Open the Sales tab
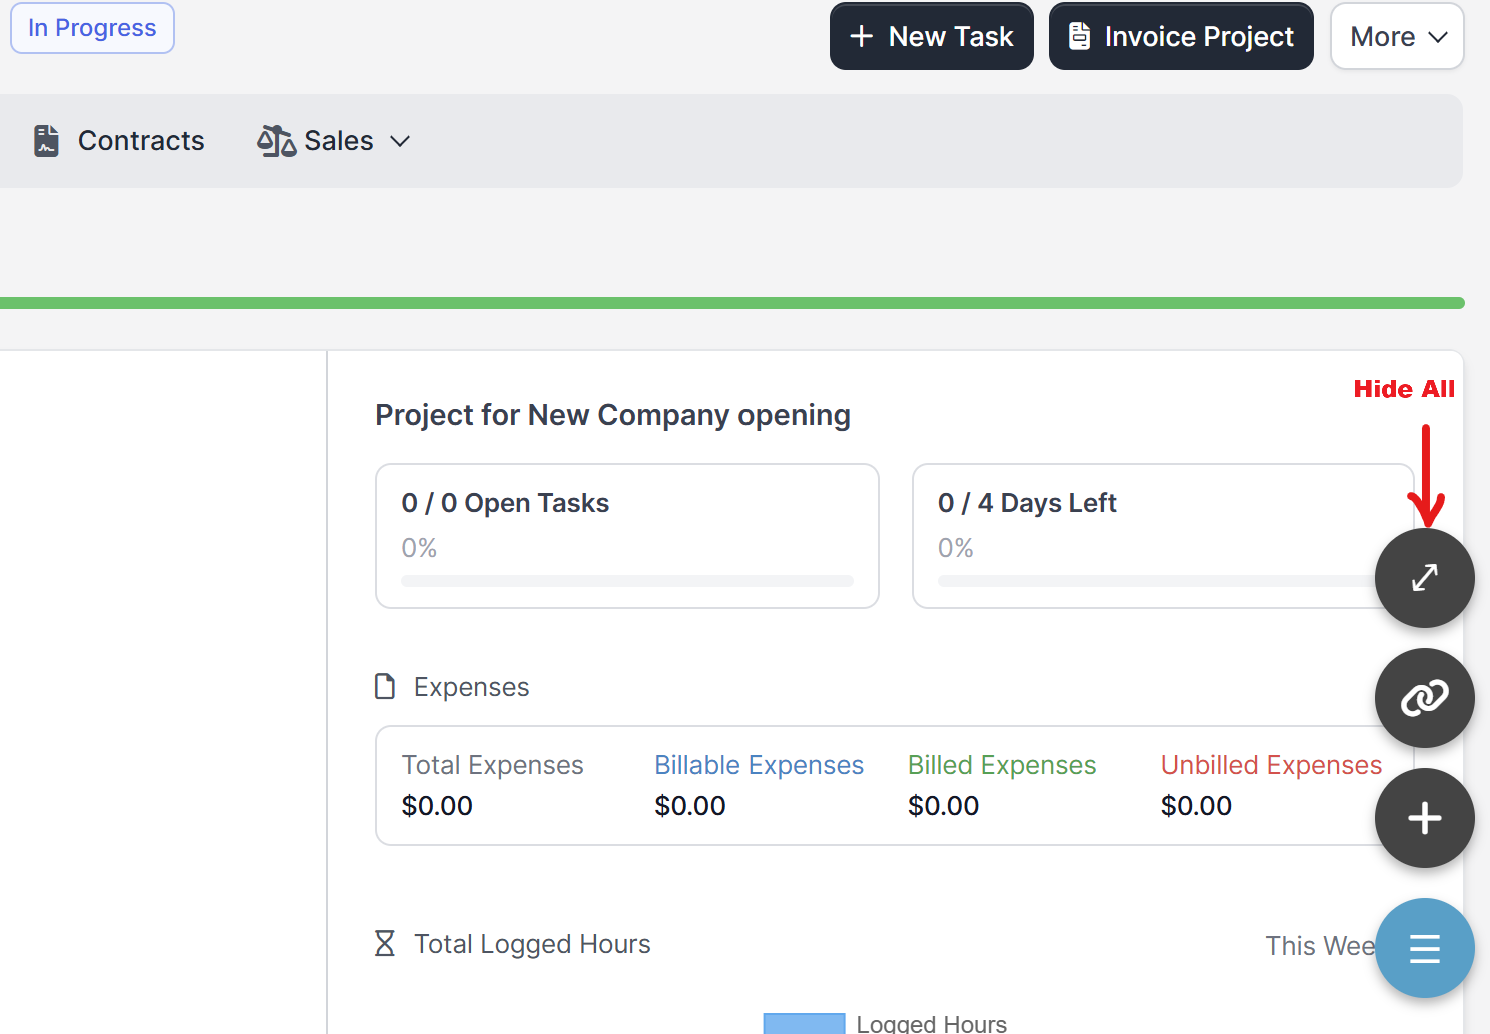This screenshot has width=1490, height=1034. pyautogui.click(x=338, y=141)
